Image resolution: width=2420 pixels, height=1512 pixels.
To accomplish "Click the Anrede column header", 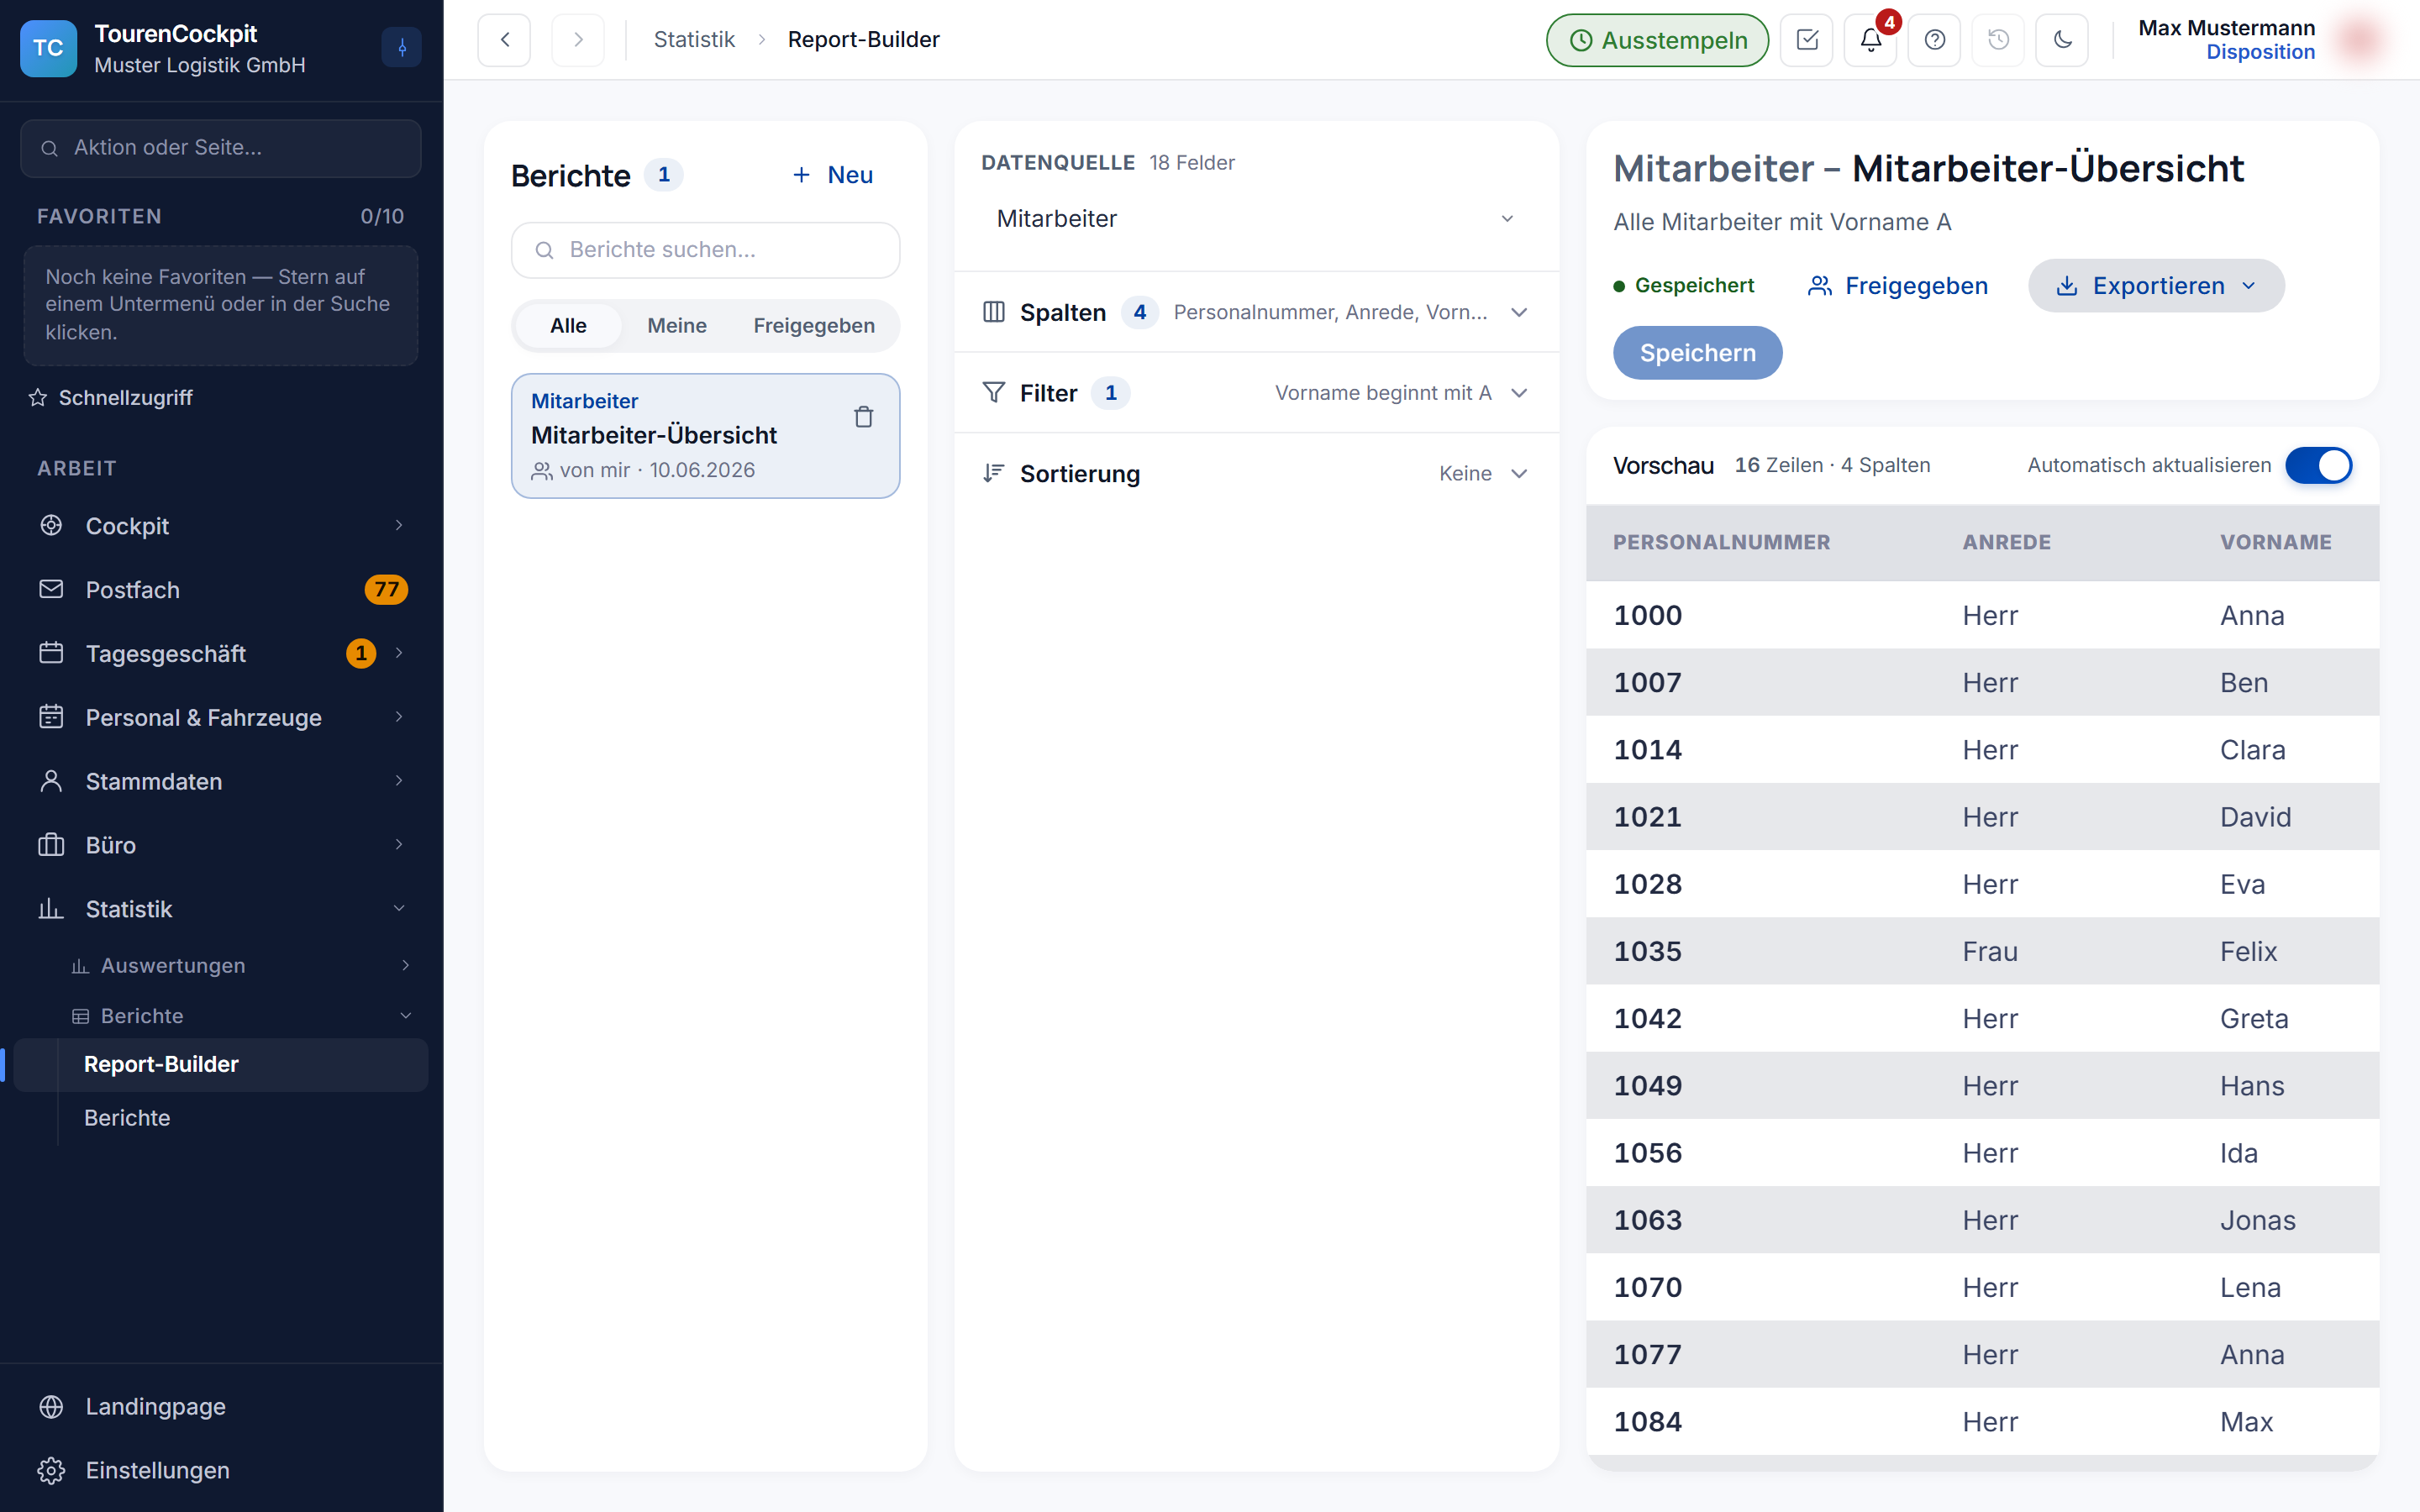I will click(2006, 542).
